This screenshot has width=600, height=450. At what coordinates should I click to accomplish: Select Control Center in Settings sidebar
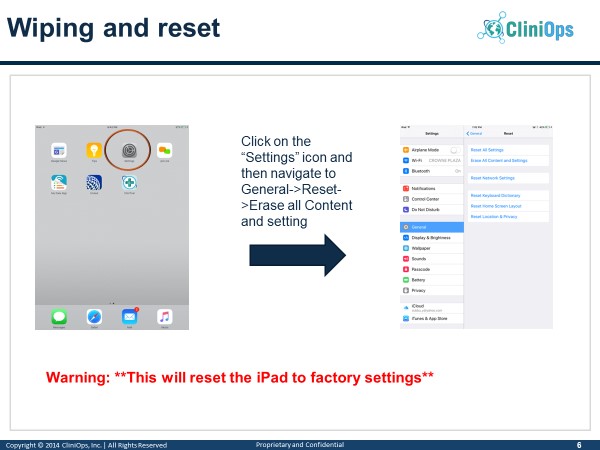(x=432, y=199)
